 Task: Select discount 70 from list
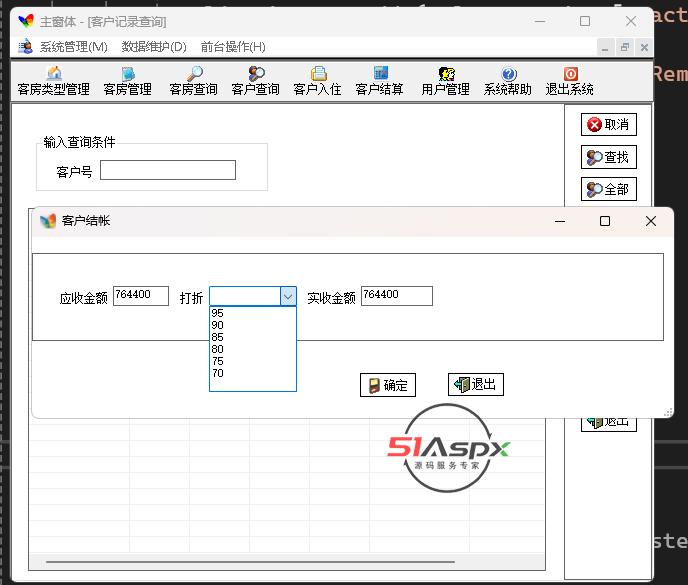coord(253,373)
